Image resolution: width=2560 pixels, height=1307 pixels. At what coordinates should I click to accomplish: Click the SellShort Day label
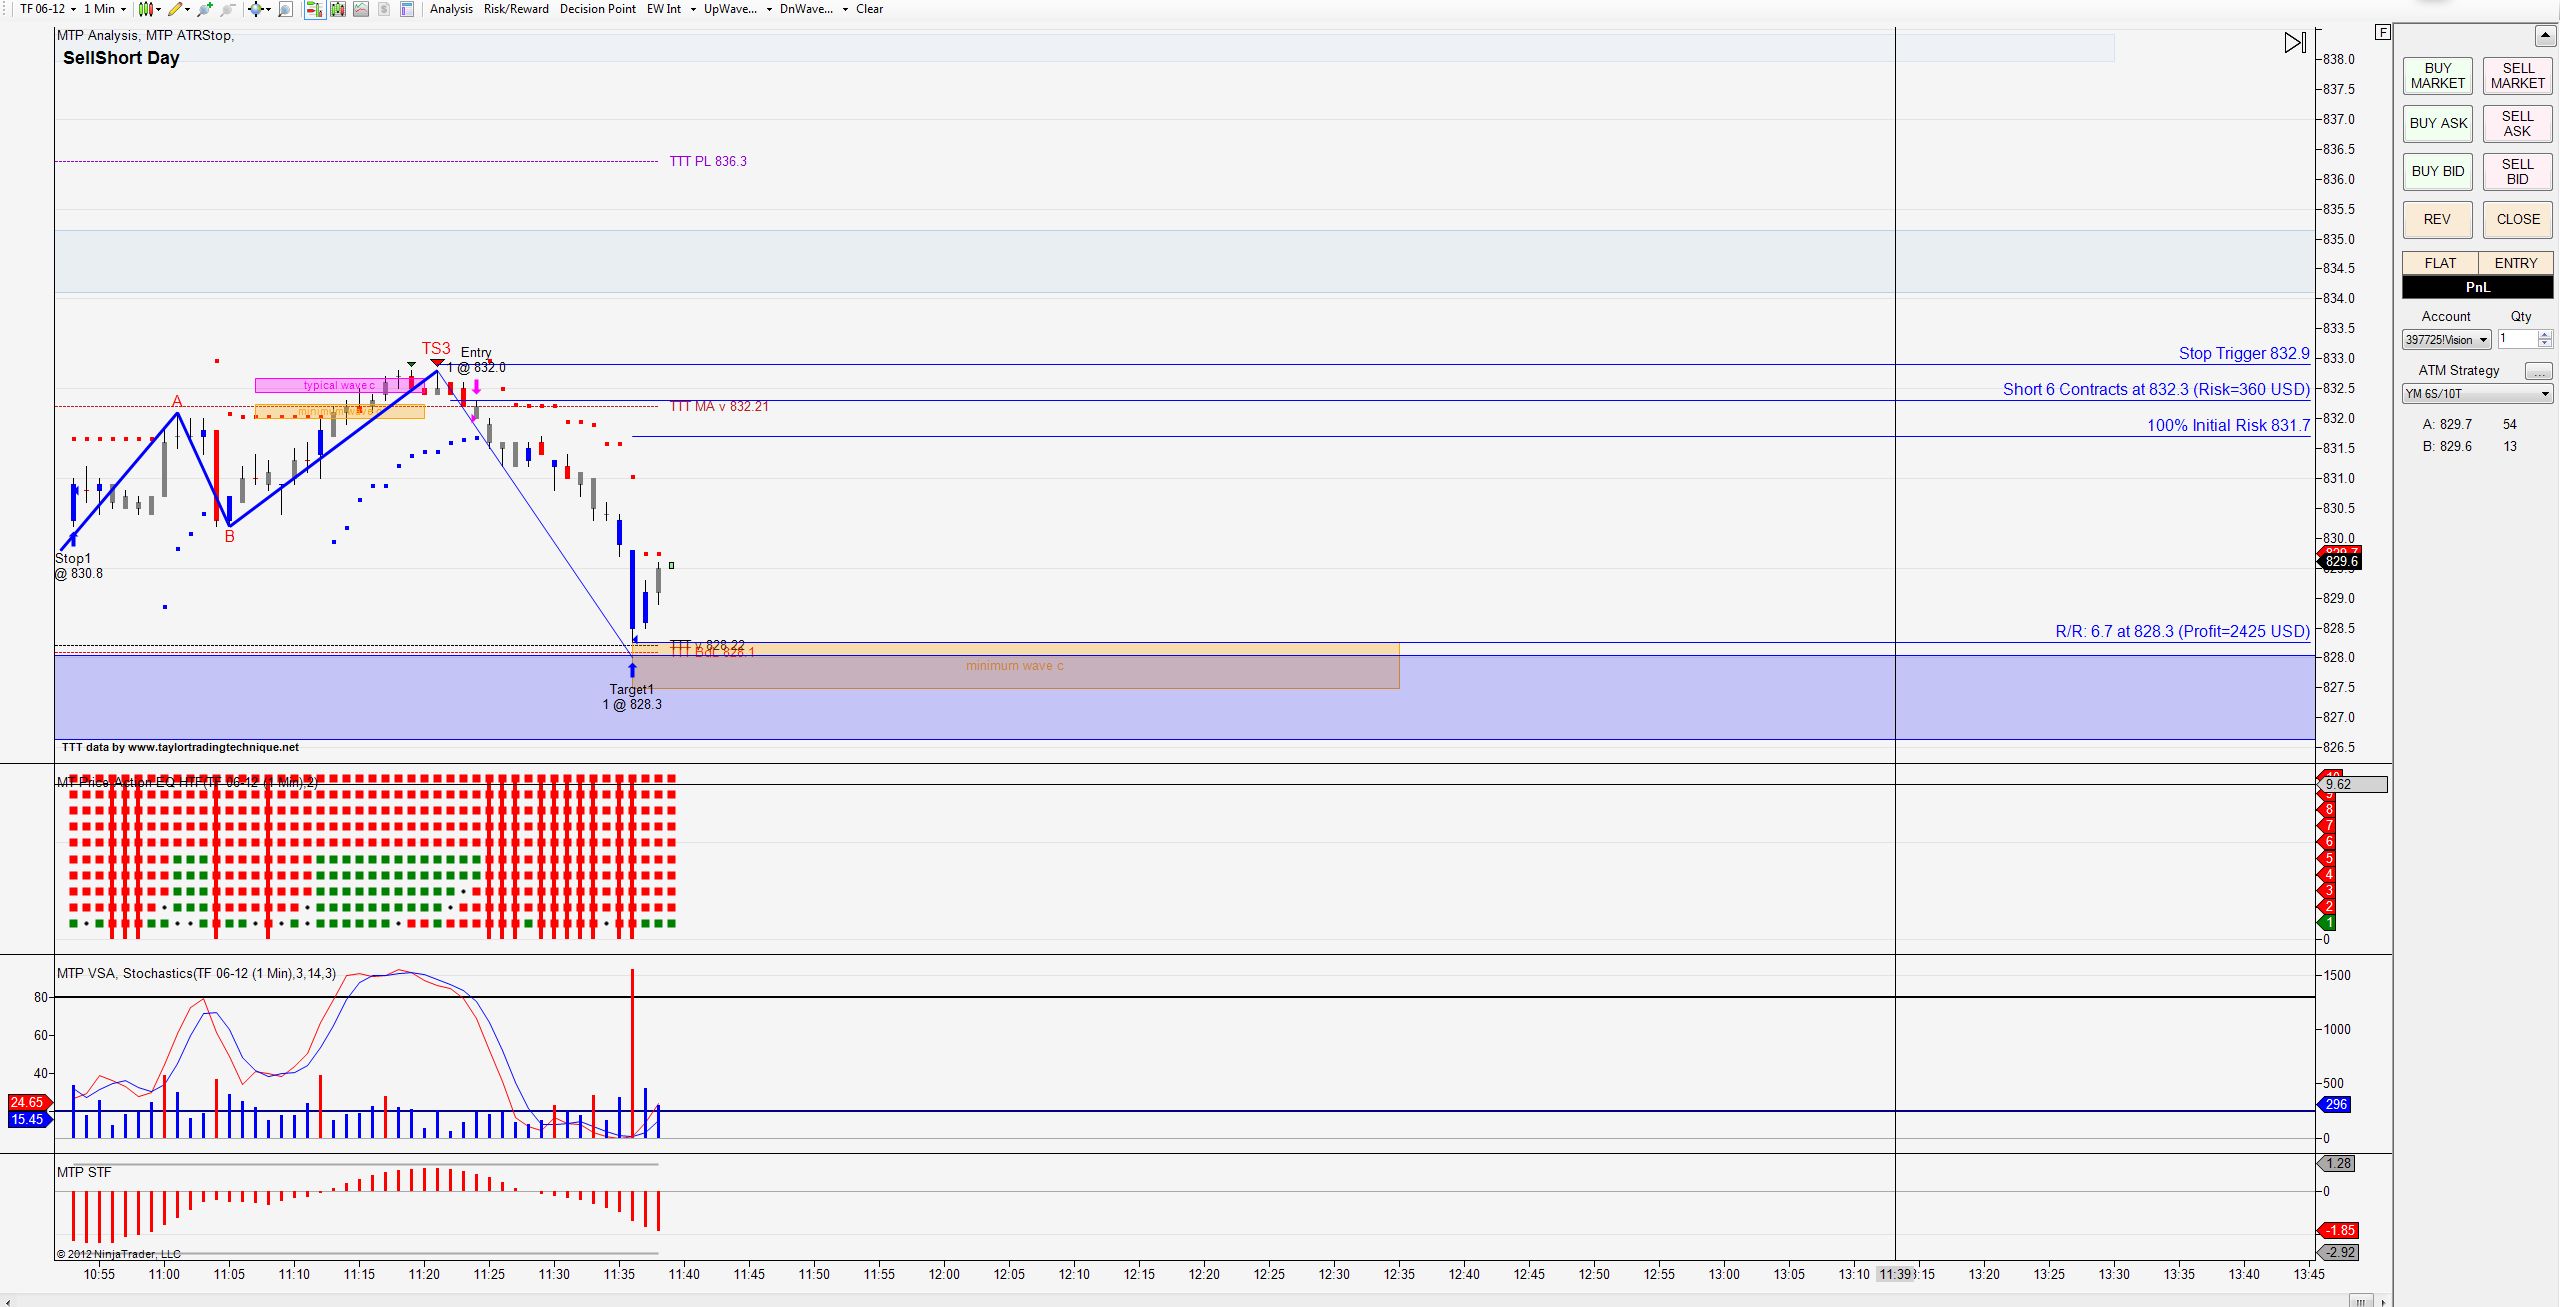(x=121, y=58)
